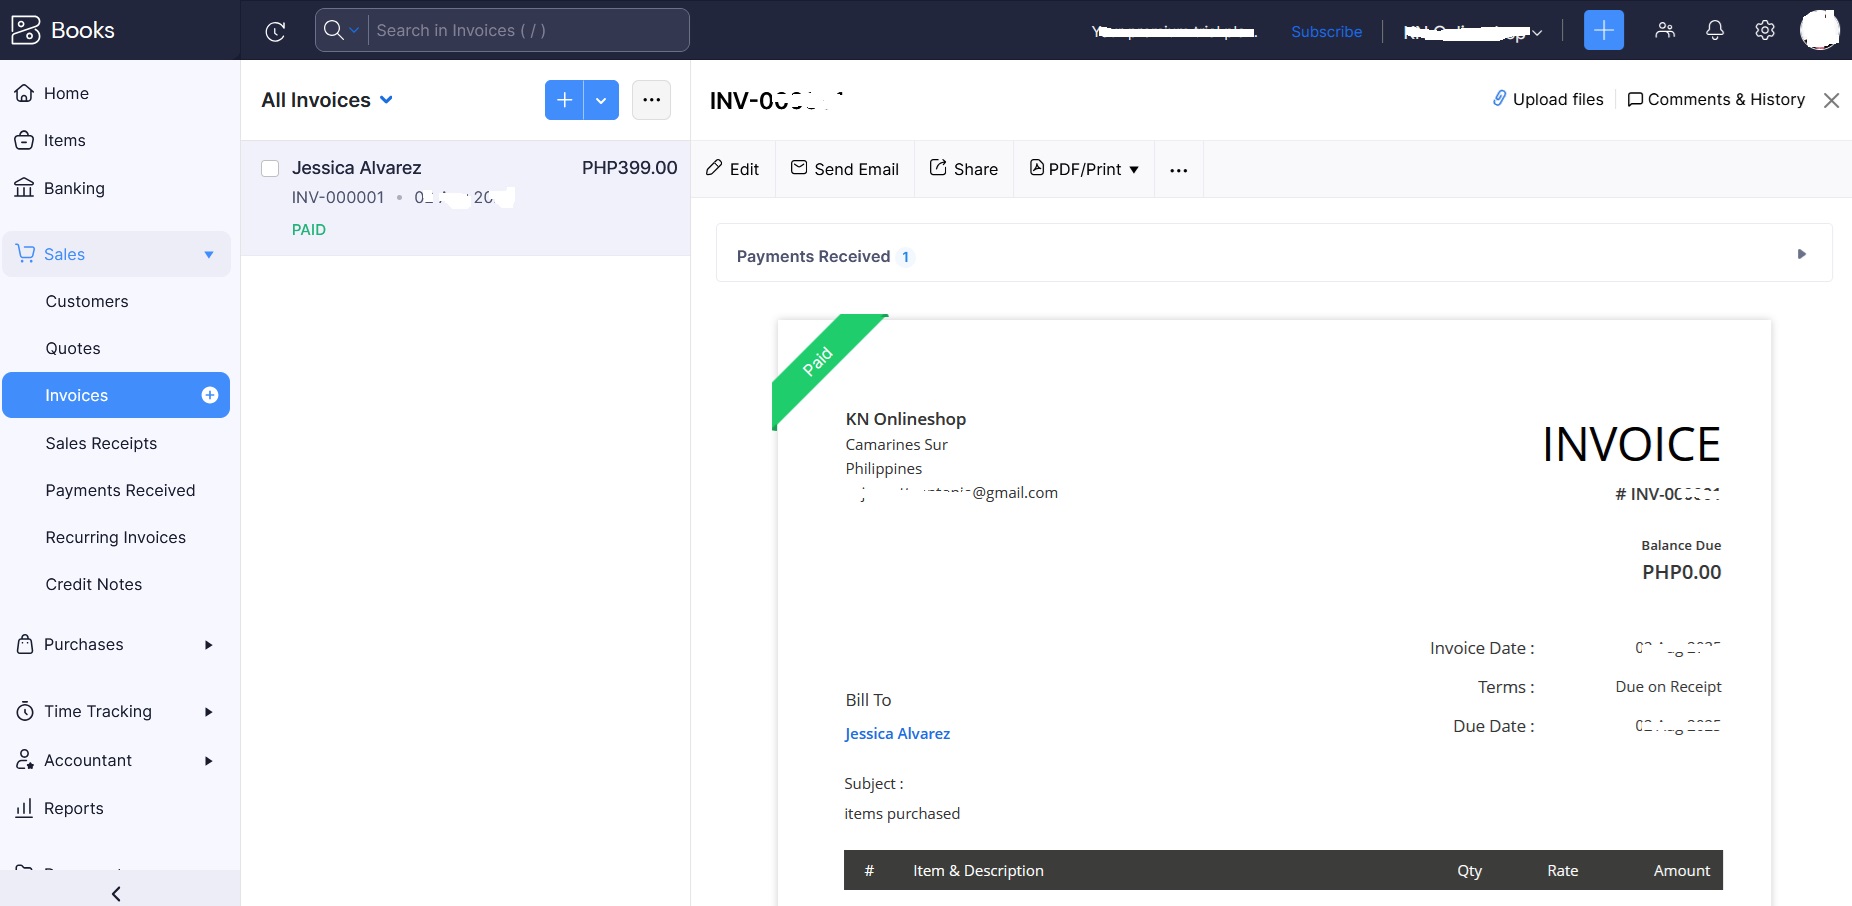The width and height of the screenshot is (1852, 906).
Task: Open Comments & History panel
Action: pos(1716,99)
